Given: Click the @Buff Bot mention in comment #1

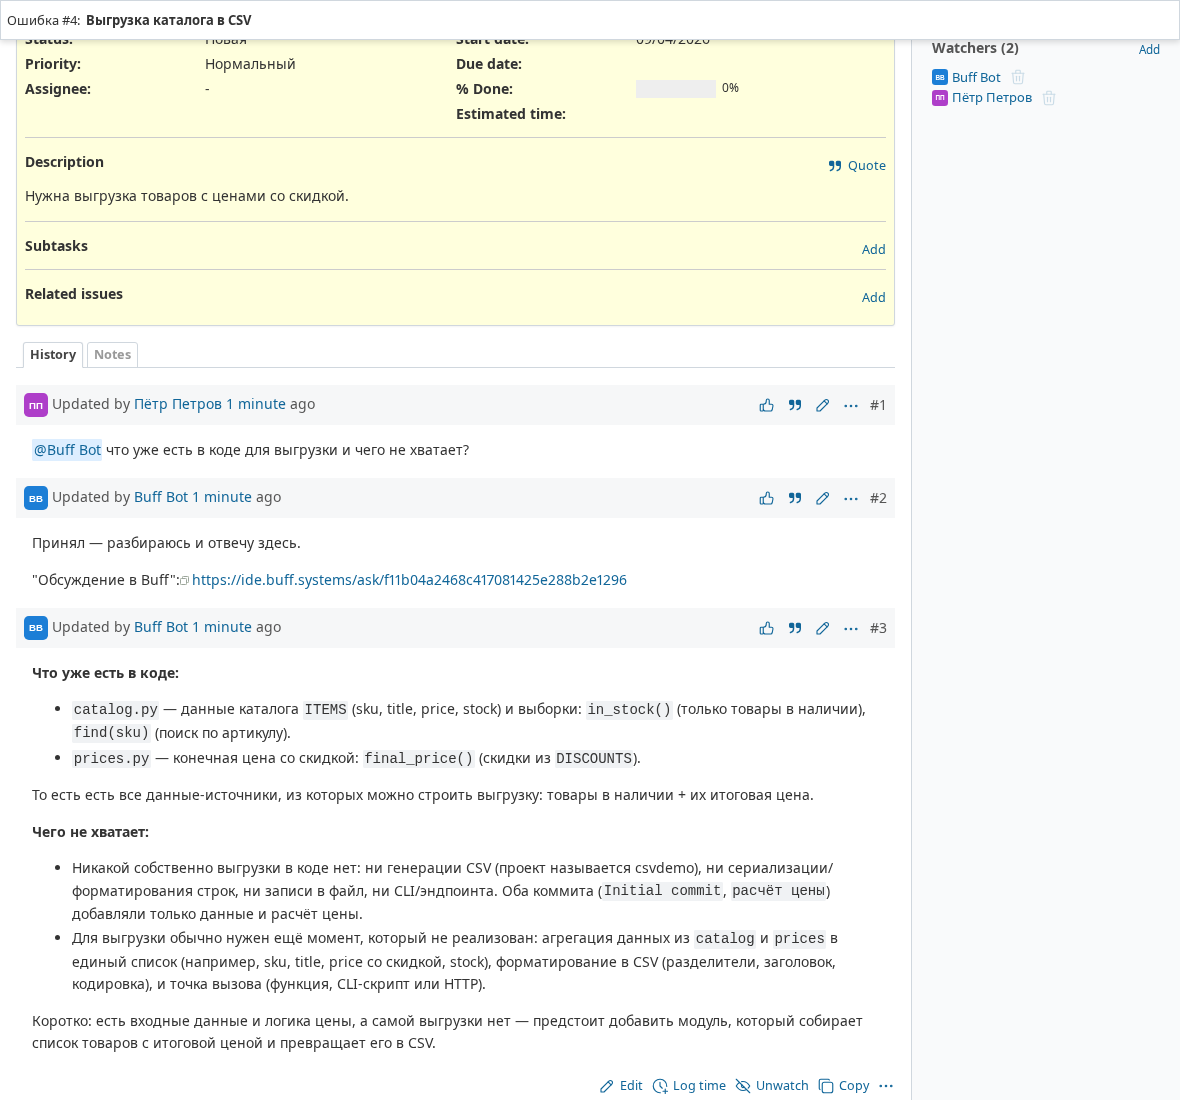Looking at the screenshot, I should pyautogui.click(x=67, y=450).
